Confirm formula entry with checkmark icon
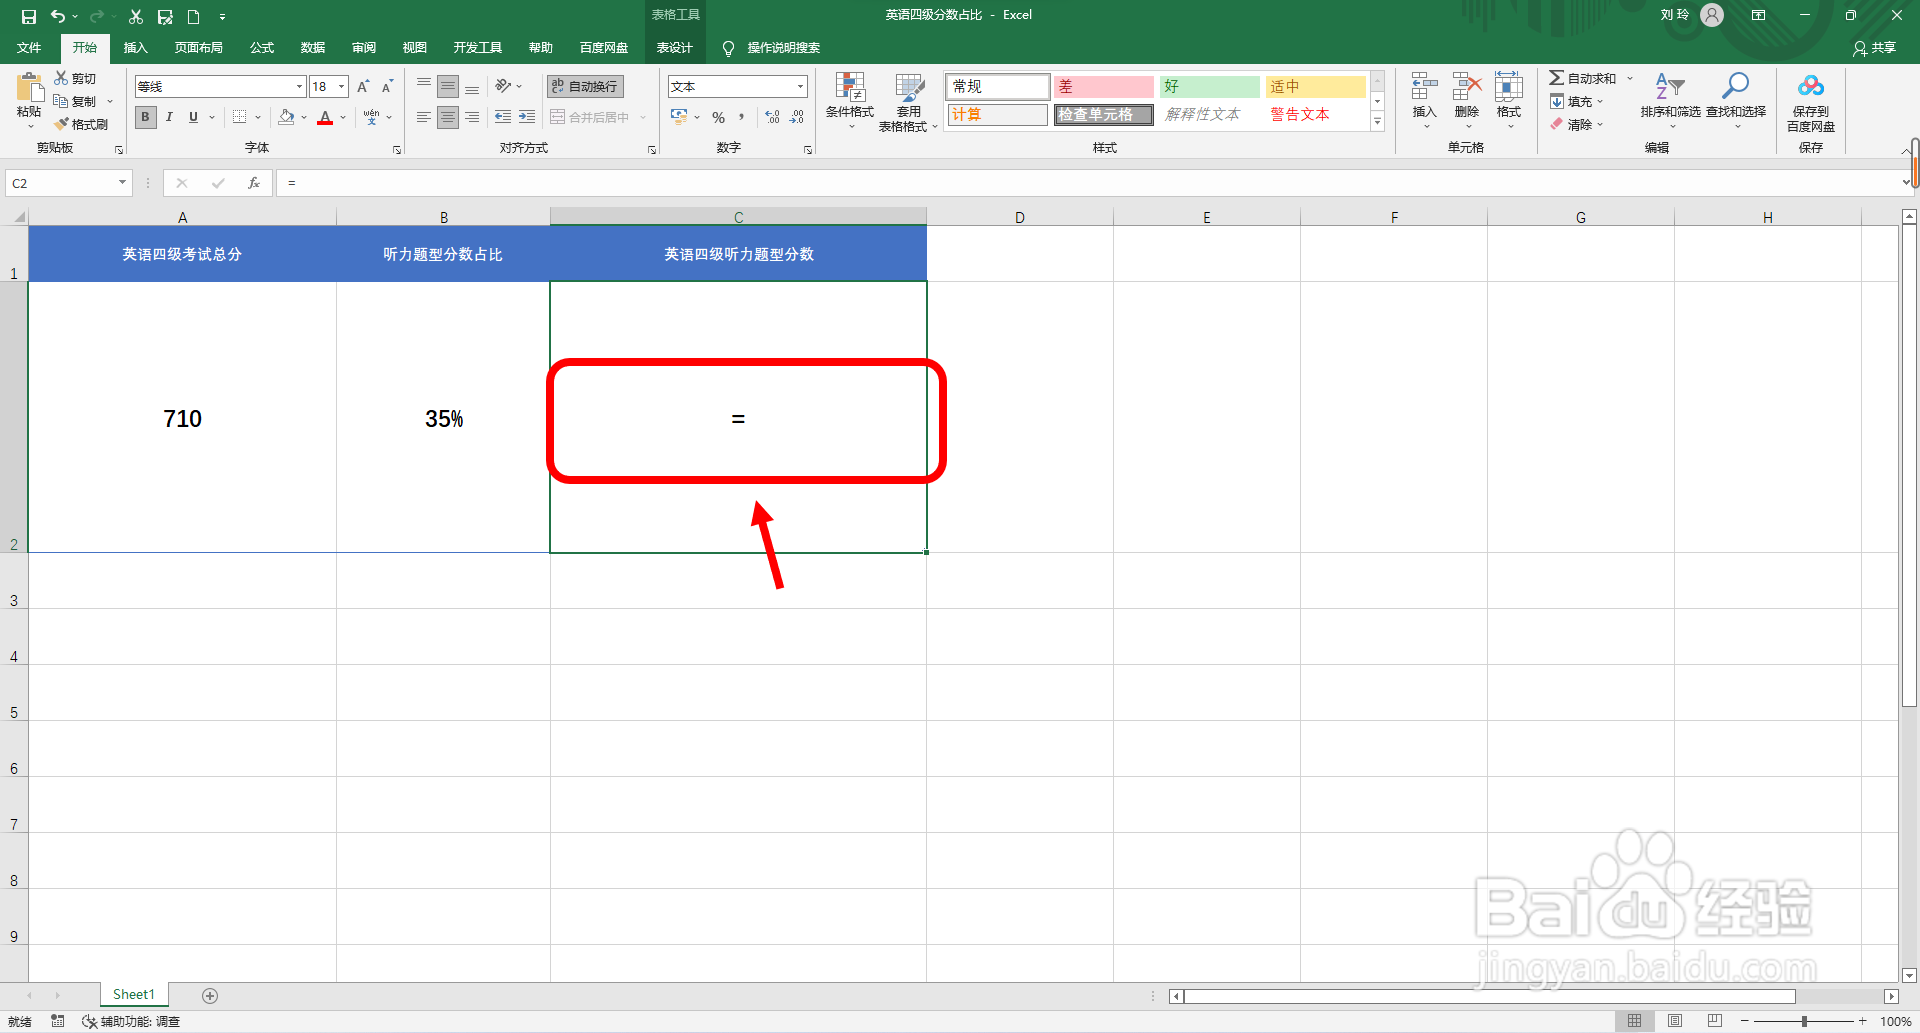The height and width of the screenshot is (1033, 1920). tap(218, 183)
